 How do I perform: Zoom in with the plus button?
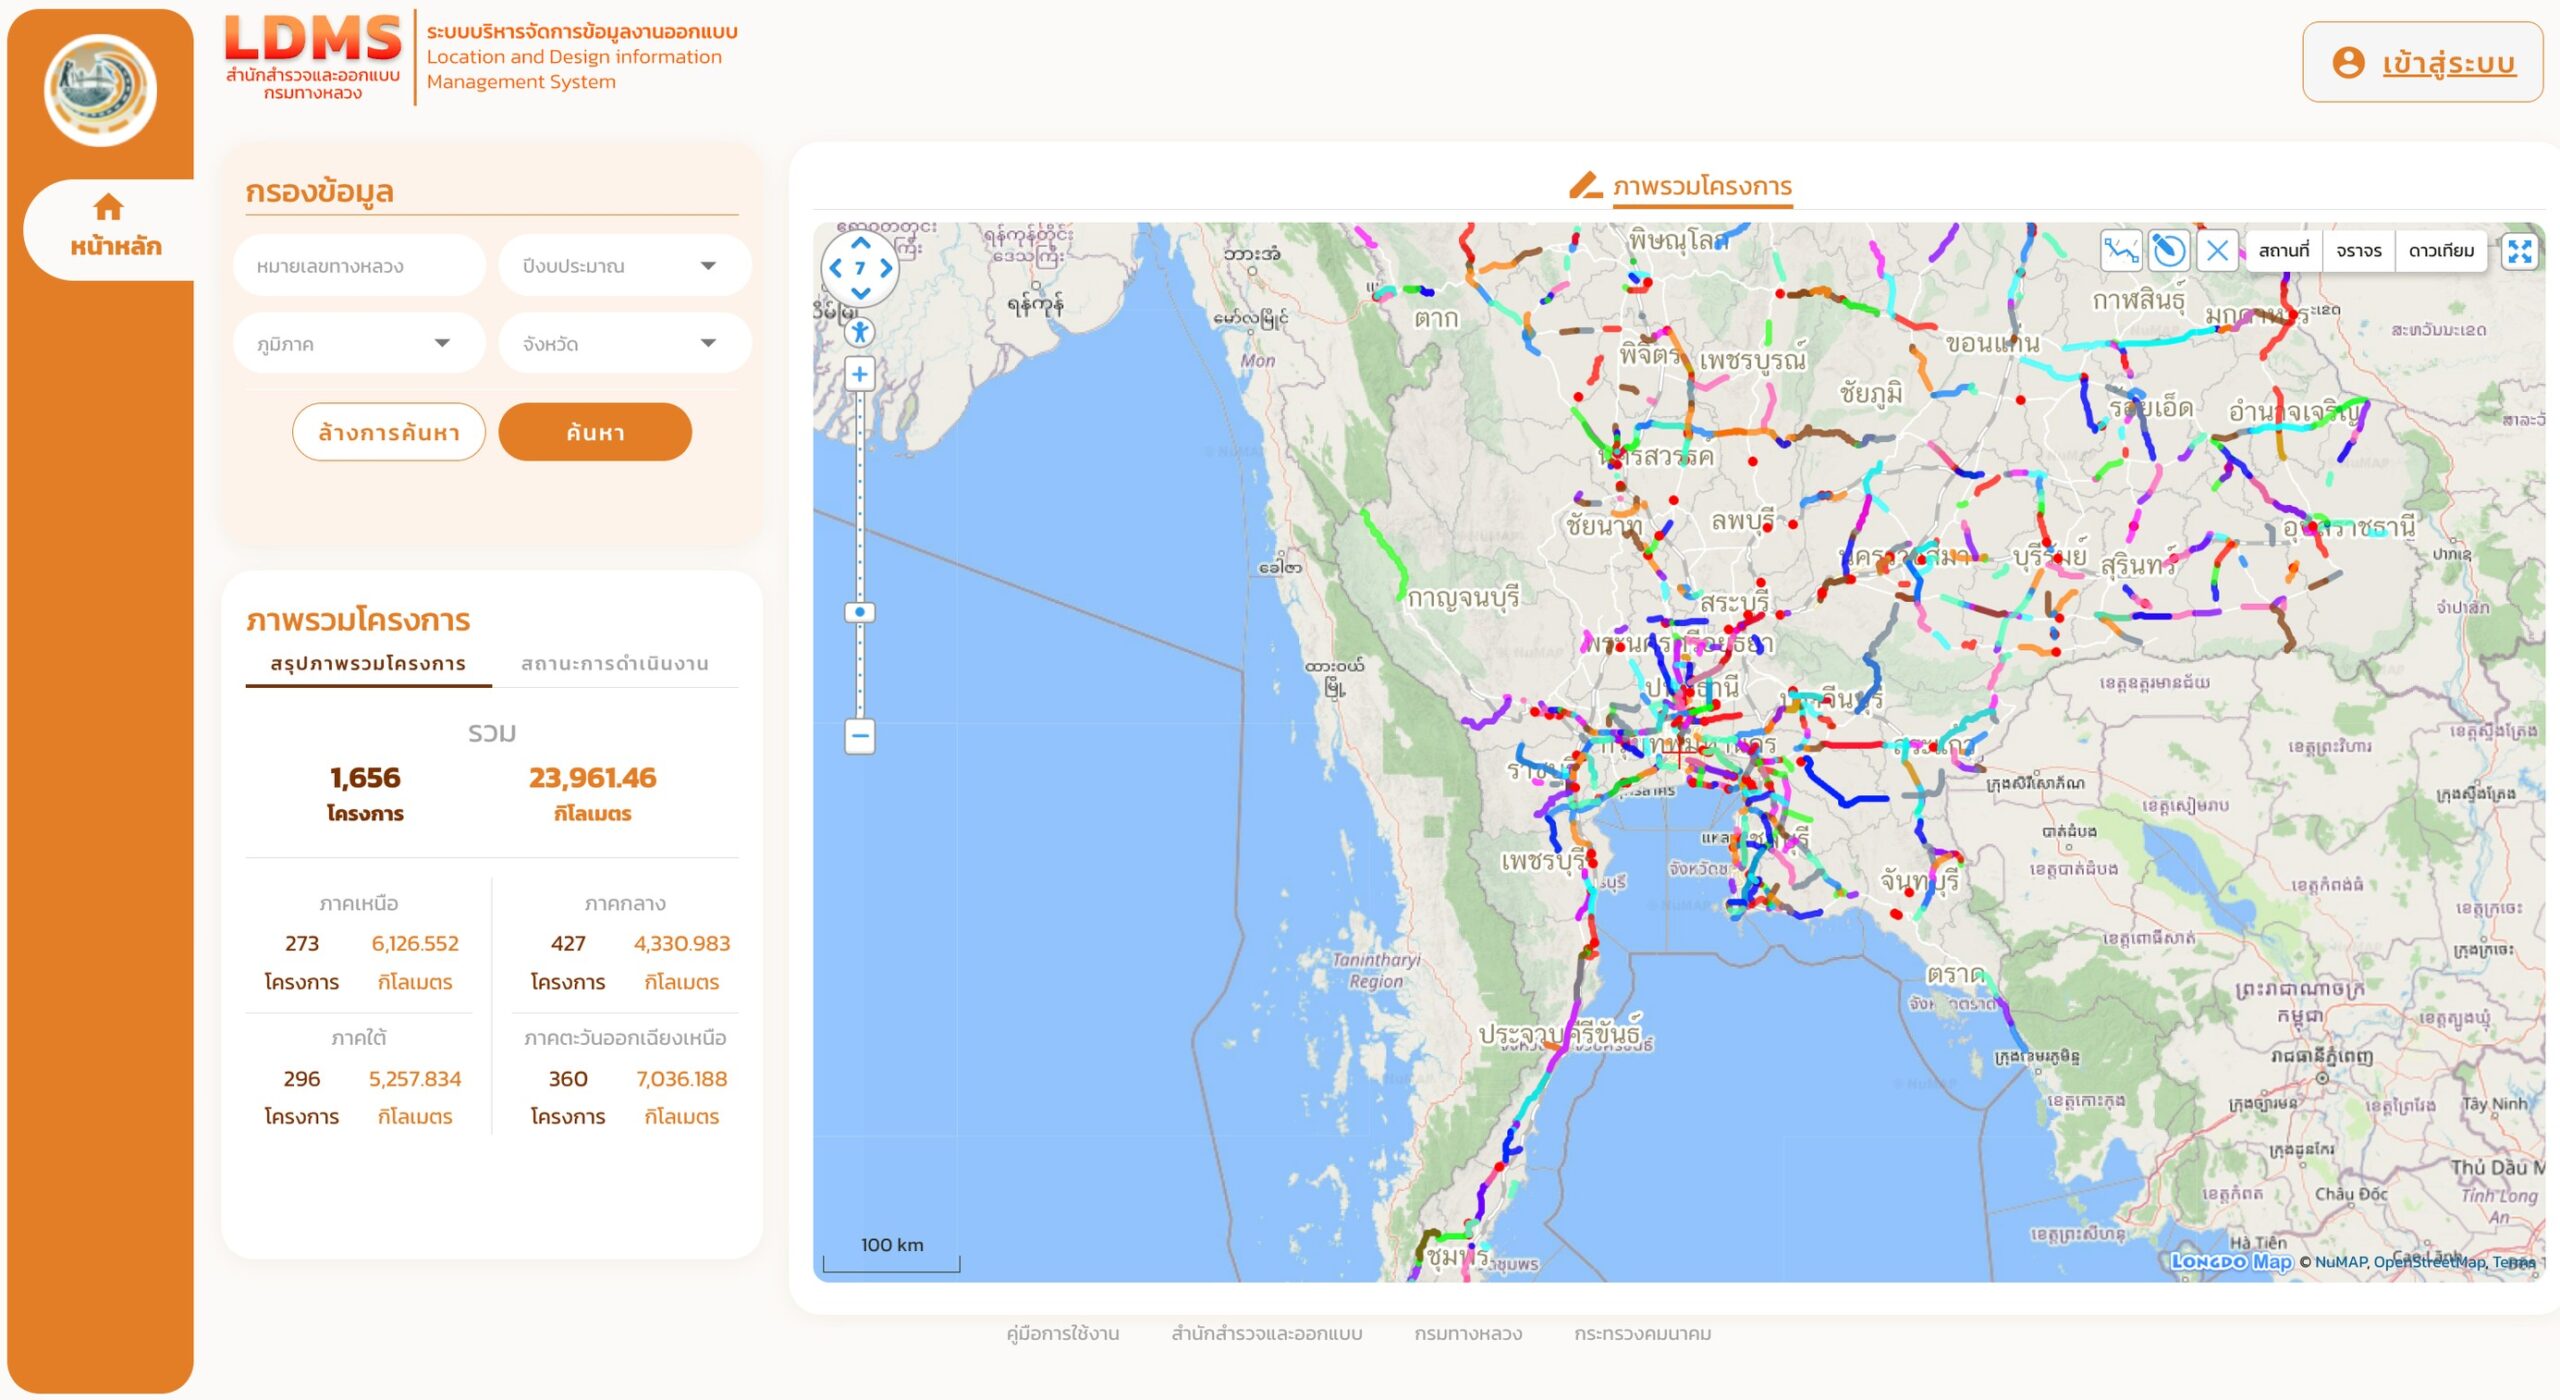tap(860, 374)
